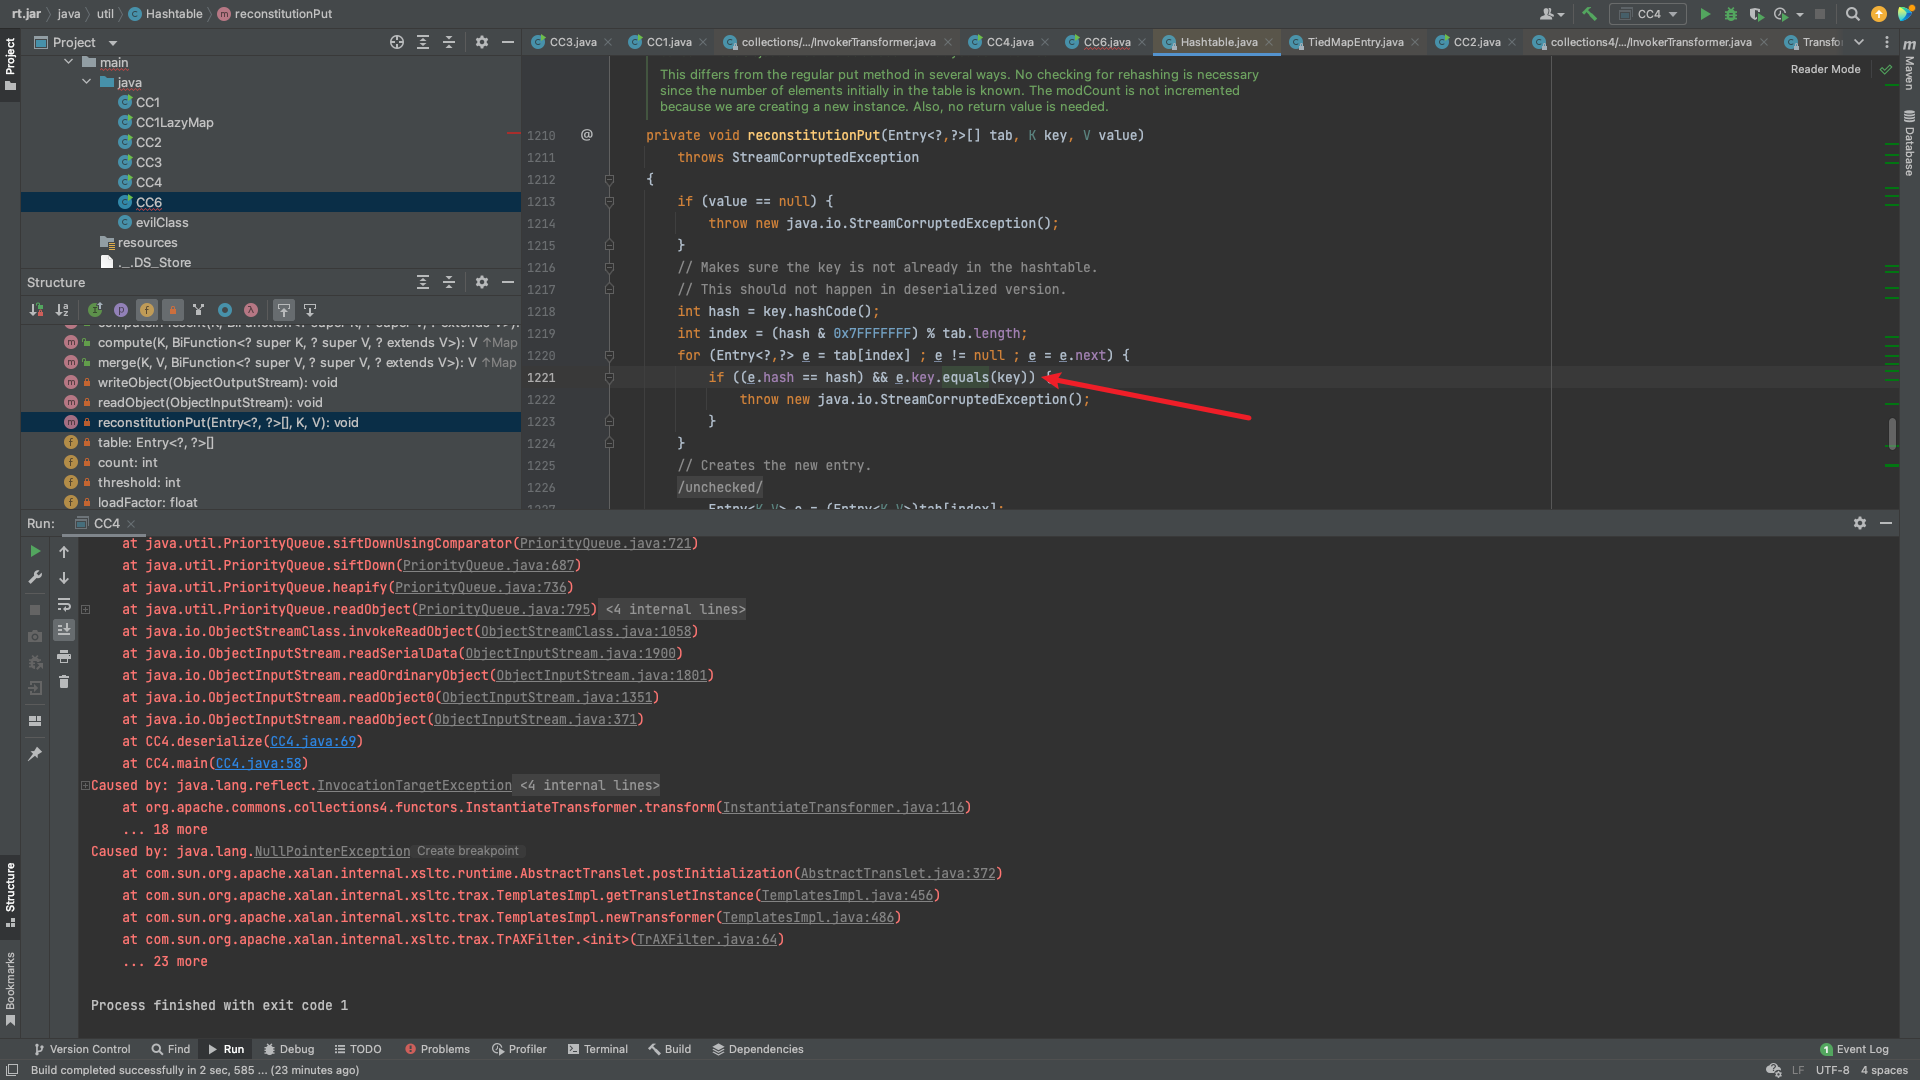Toggle sort by visibility in Structure
This screenshot has width=1920, height=1080.
[37, 310]
